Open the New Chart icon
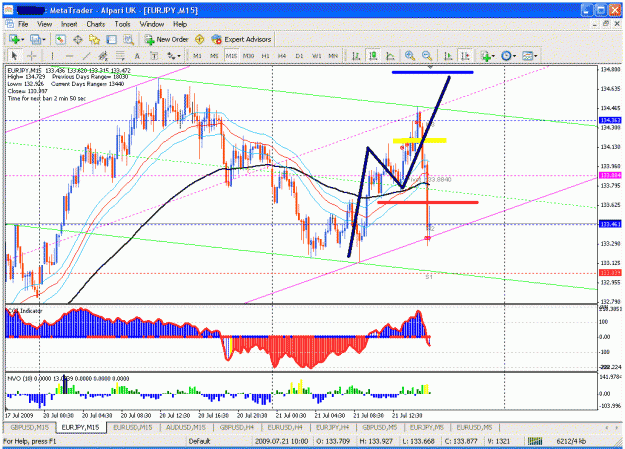The image size is (625, 449). 14,39
